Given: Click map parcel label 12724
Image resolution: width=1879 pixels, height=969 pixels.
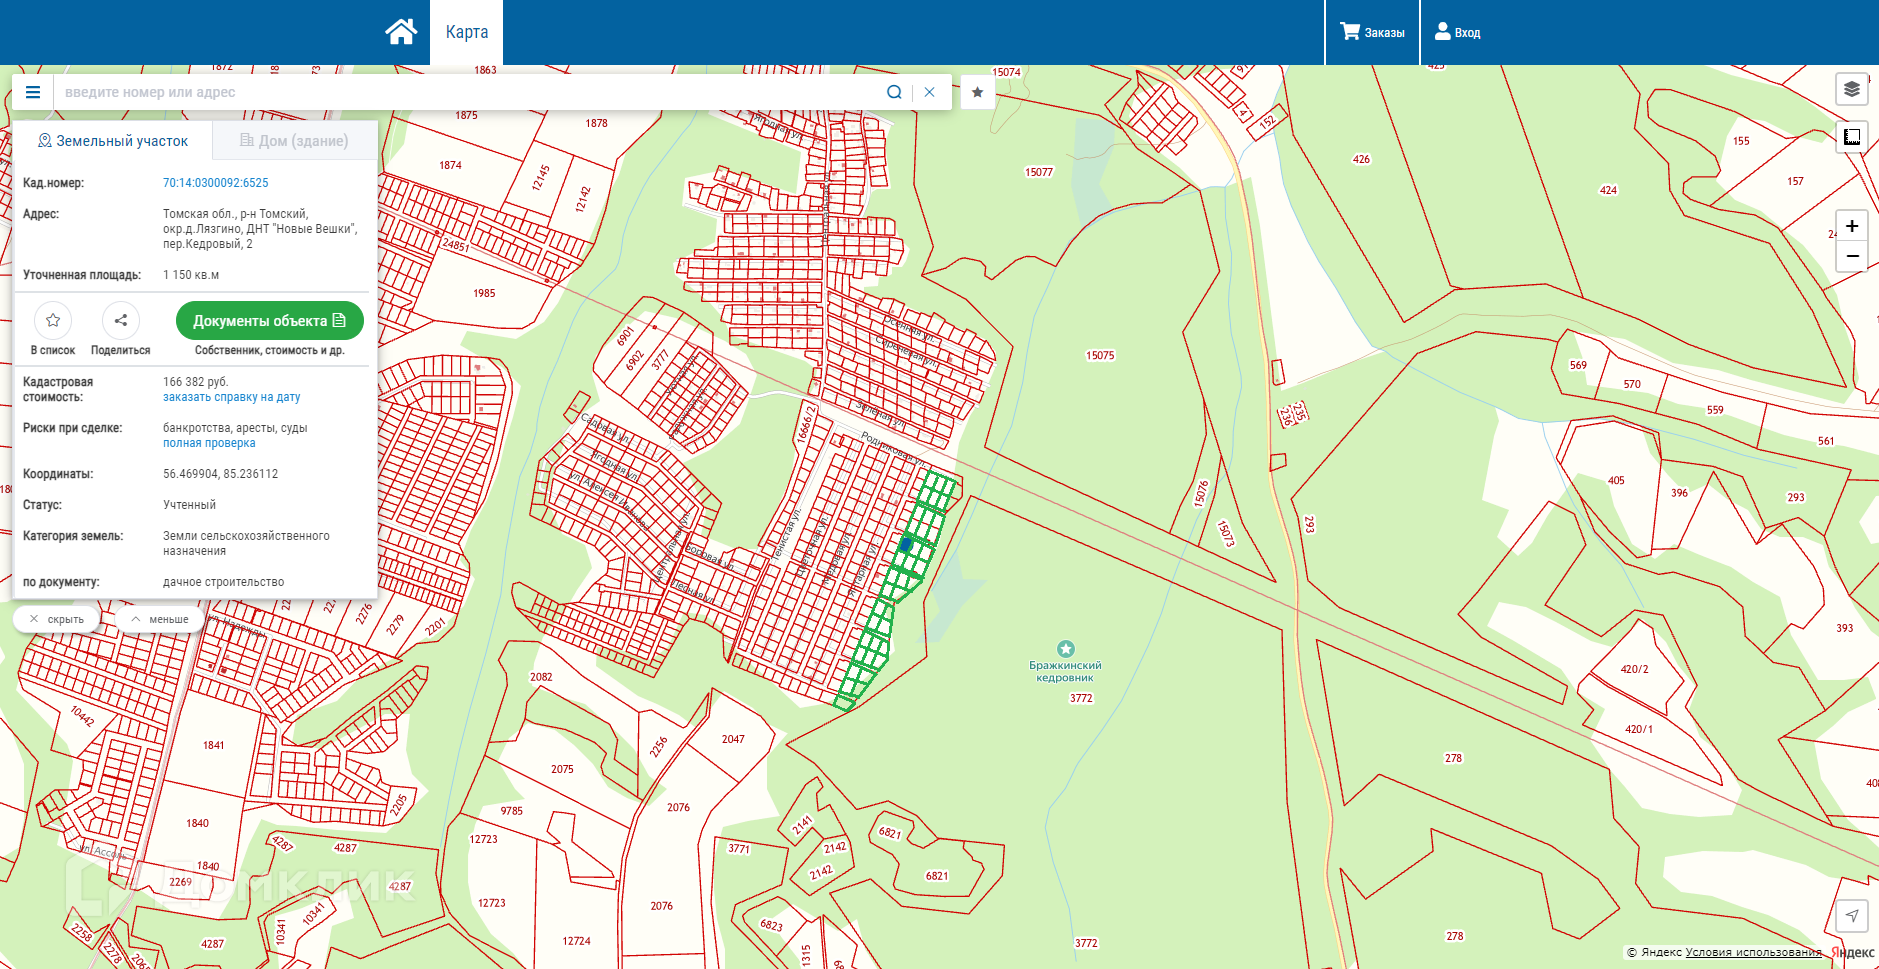Looking at the screenshot, I should tap(576, 941).
